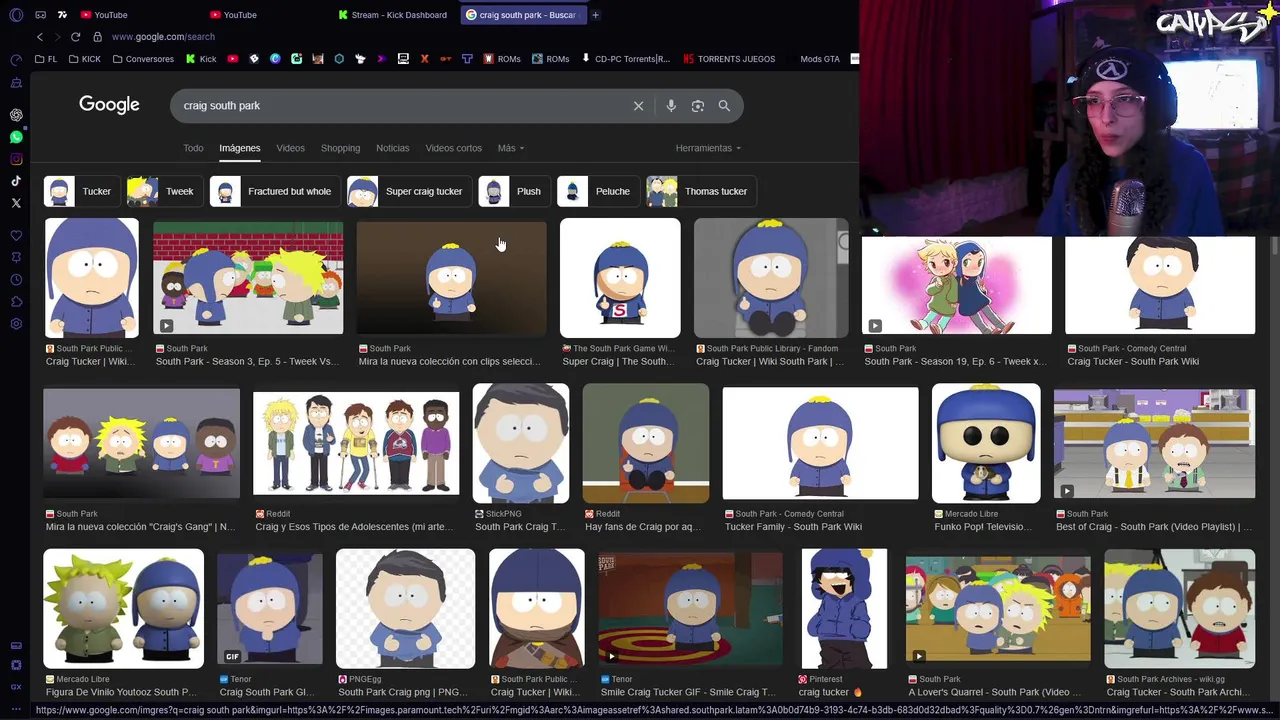1280x720 pixels.
Task: Open the KICK bookmarks folder
Action: 85,59
